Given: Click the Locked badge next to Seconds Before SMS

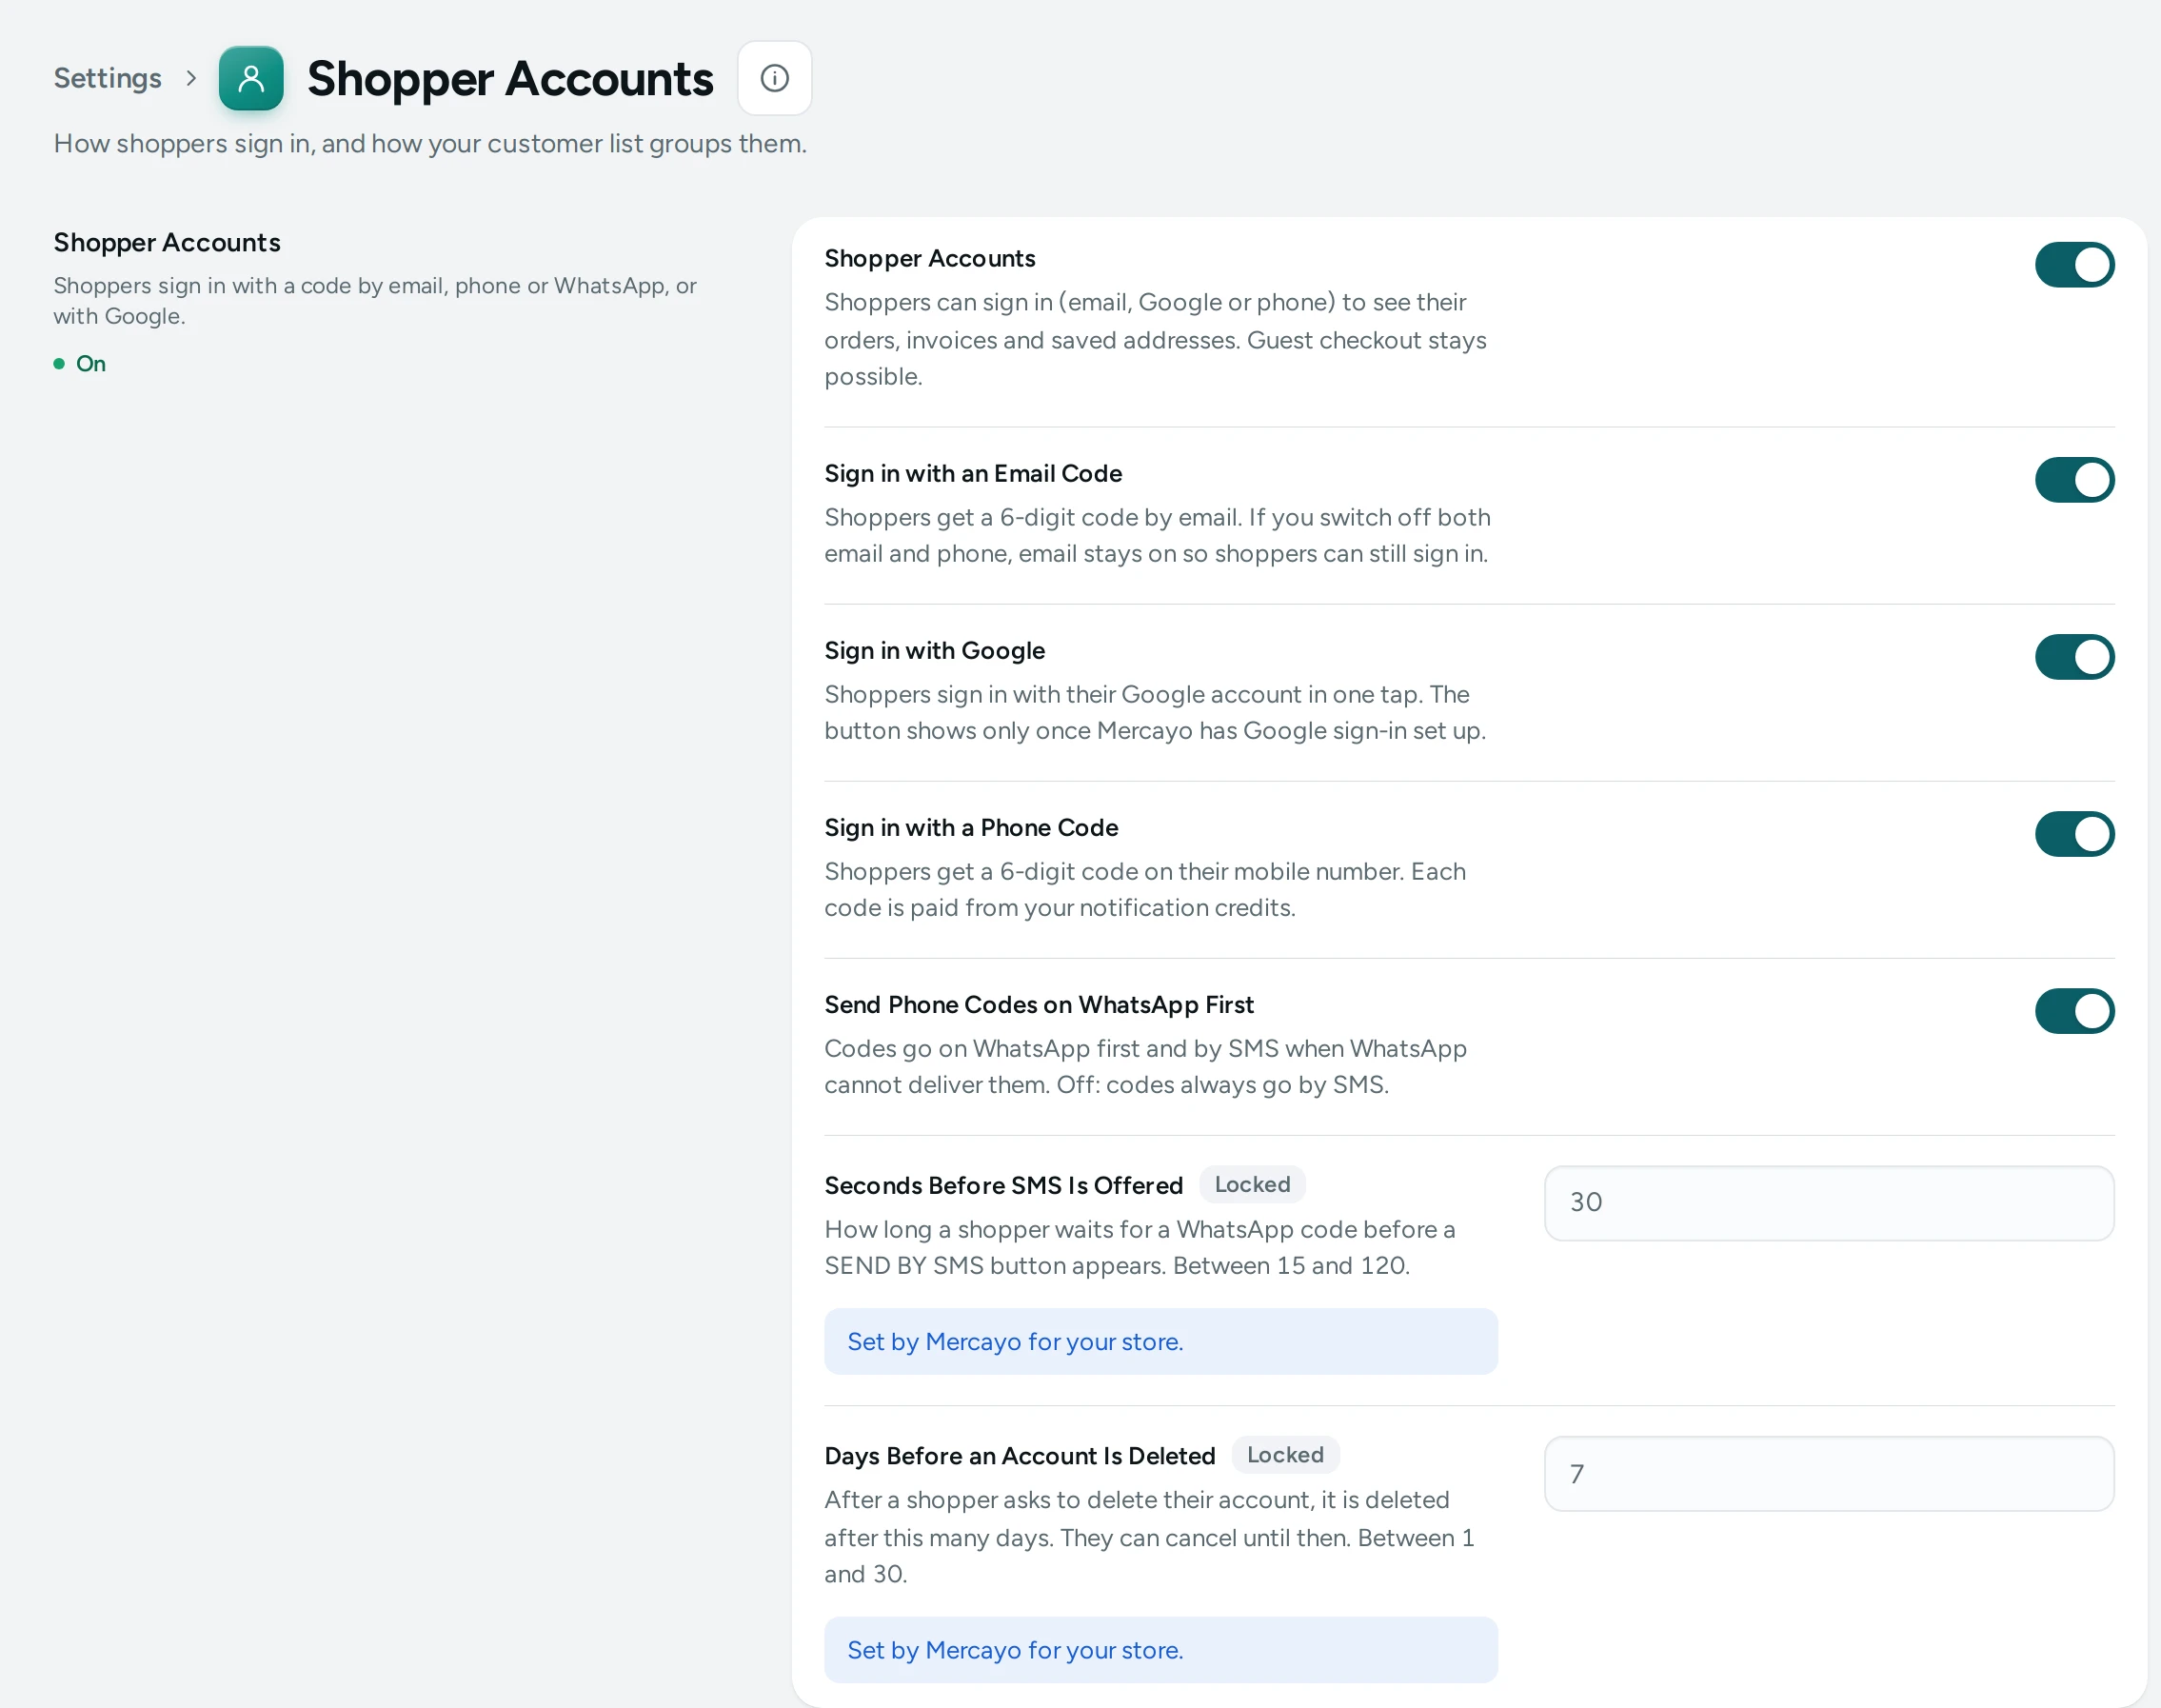Looking at the screenshot, I should point(1252,1185).
